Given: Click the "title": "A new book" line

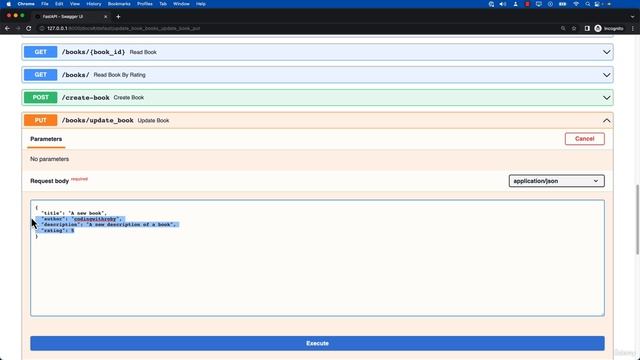Looking at the screenshot, I should pyautogui.click(x=74, y=213).
